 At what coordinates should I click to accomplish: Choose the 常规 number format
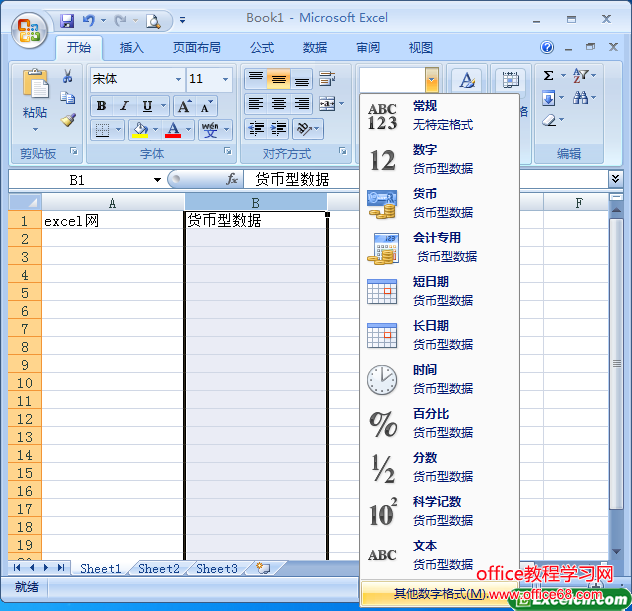439,116
